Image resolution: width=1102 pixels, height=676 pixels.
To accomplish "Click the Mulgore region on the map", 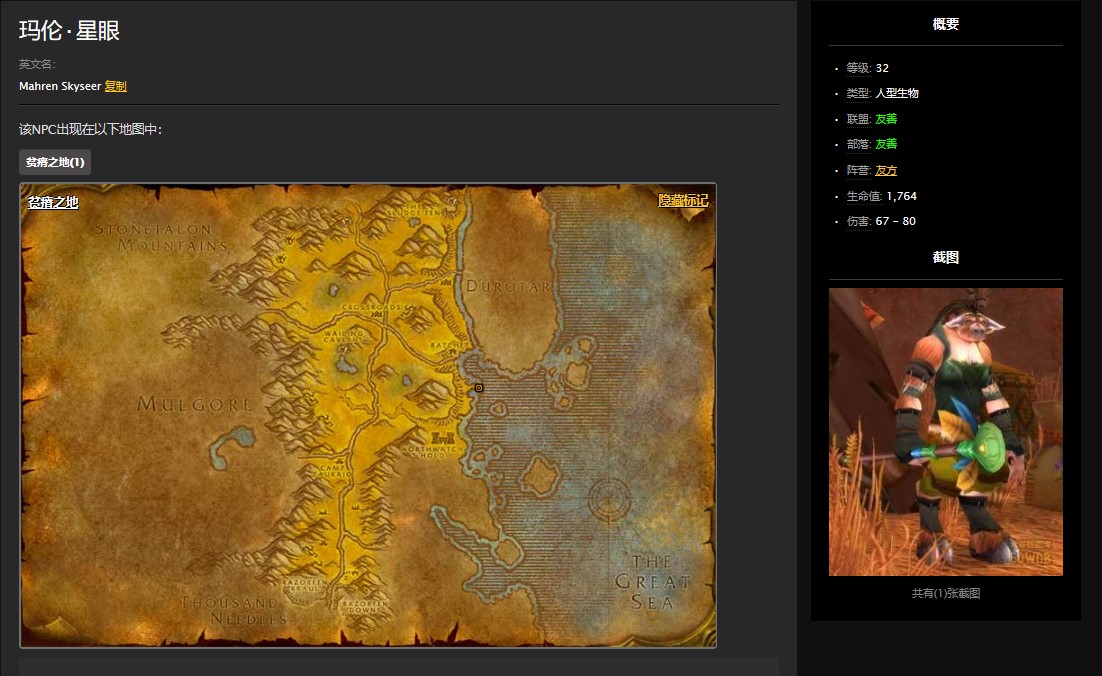I will [195, 405].
